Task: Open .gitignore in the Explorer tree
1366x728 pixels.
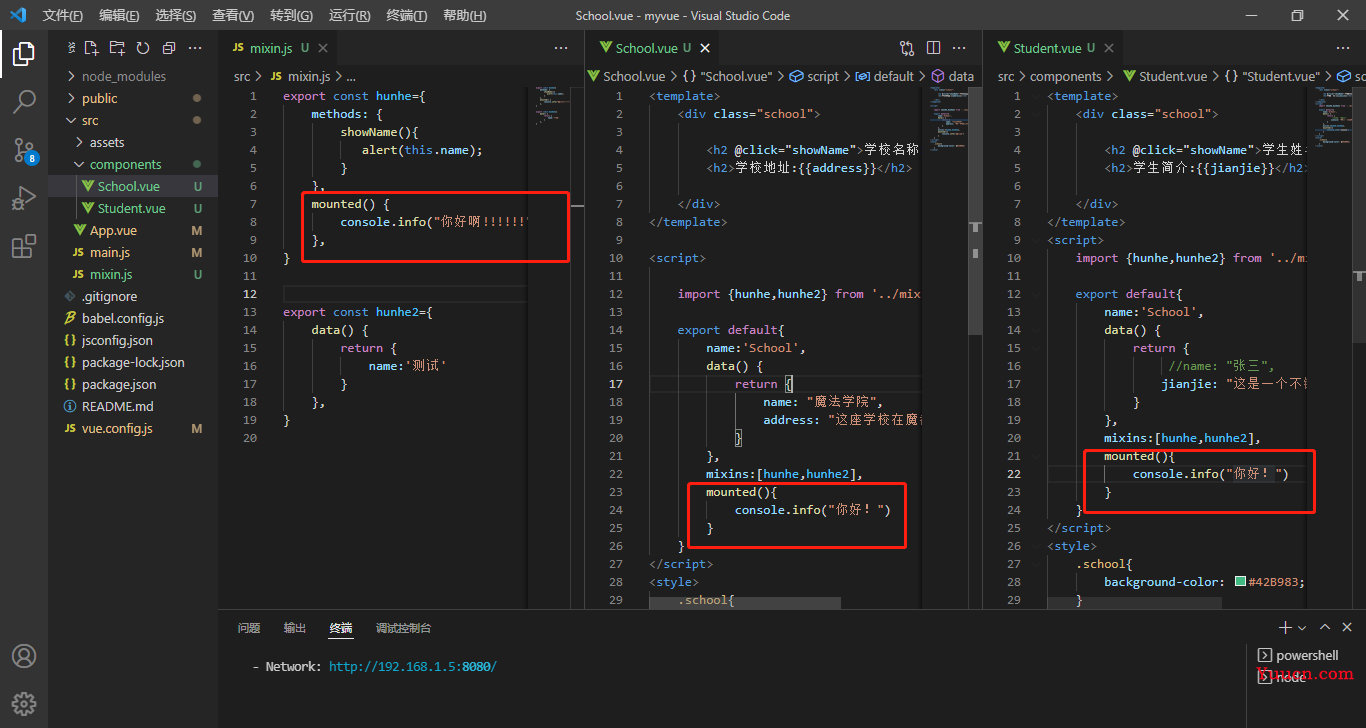Action: (133, 296)
